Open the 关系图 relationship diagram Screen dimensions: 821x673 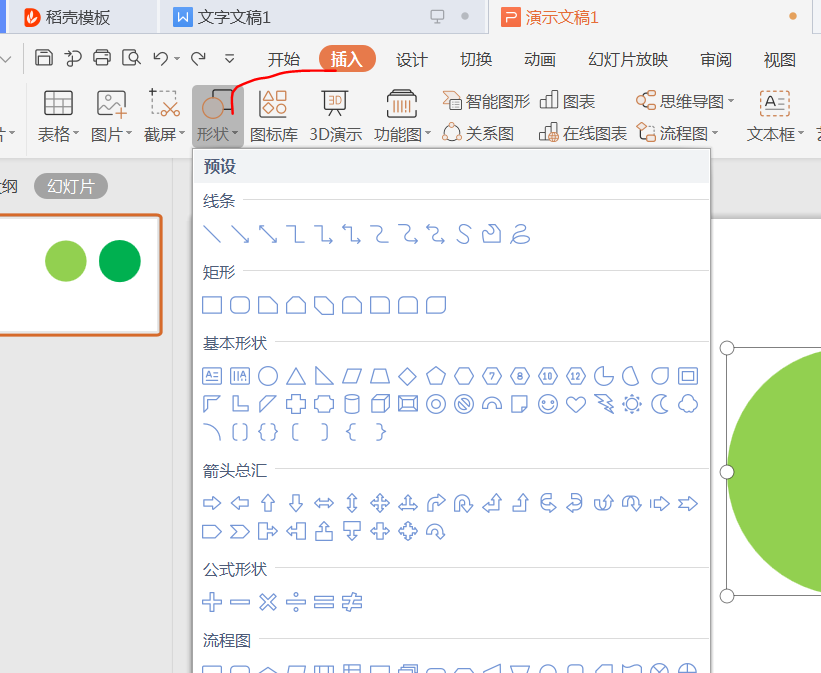pyautogui.click(x=478, y=133)
